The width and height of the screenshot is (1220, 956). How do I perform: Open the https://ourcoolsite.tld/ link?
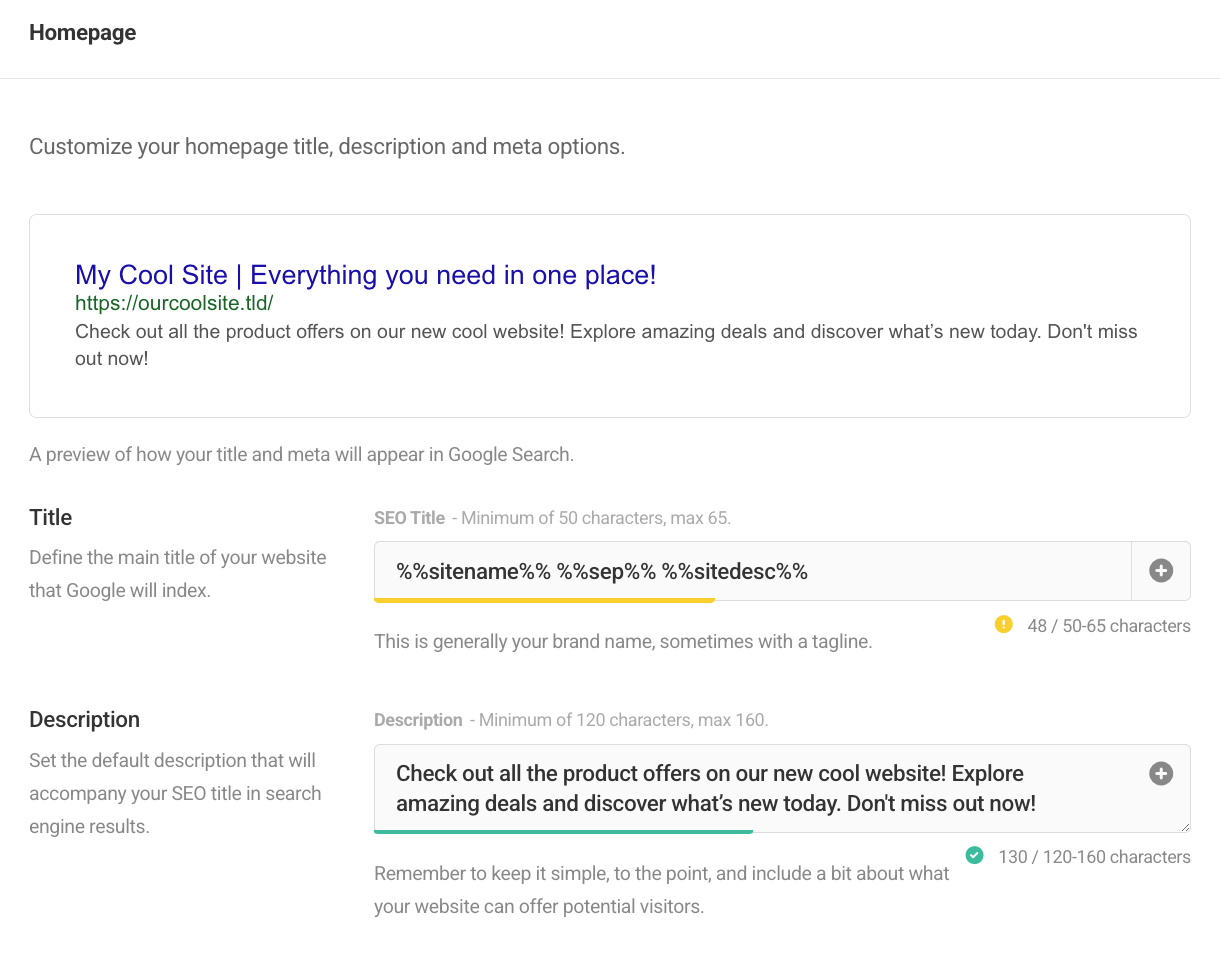(x=174, y=303)
